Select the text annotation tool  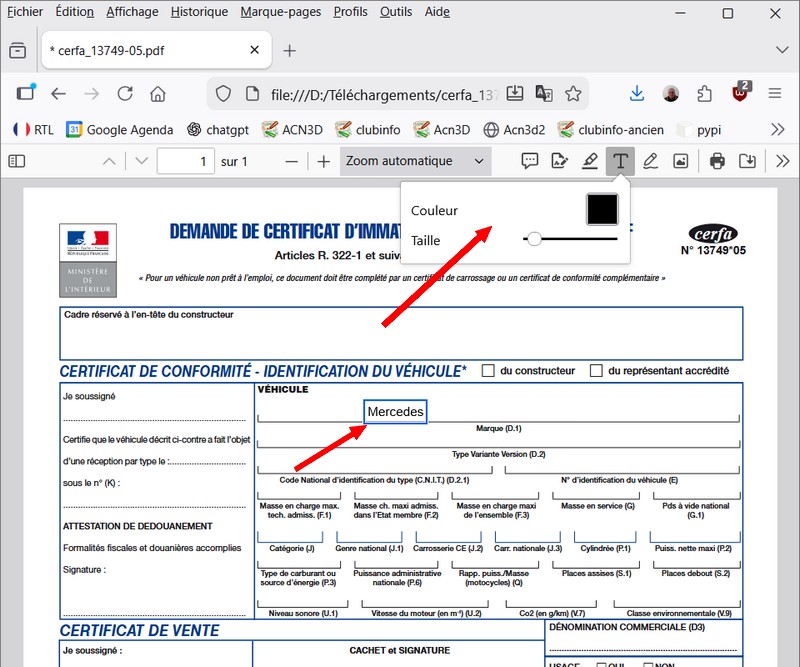(621, 161)
